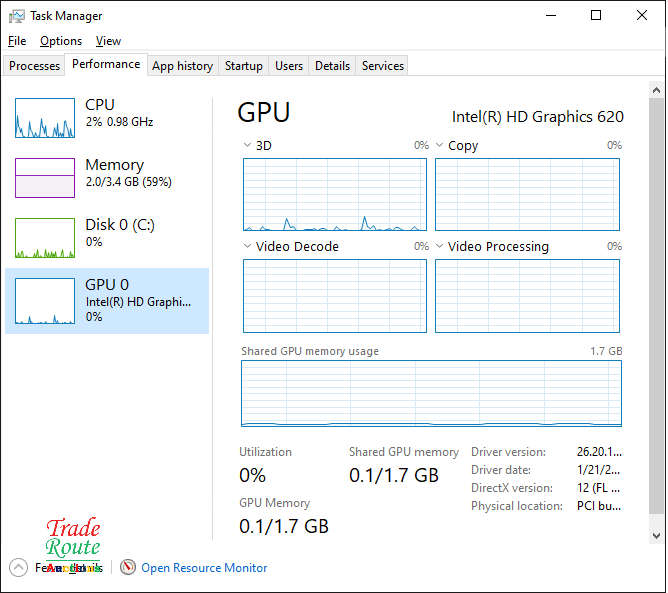The width and height of the screenshot is (668, 593).
Task: Click the Task Manager icon in title bar
Action: pos(17,16)
